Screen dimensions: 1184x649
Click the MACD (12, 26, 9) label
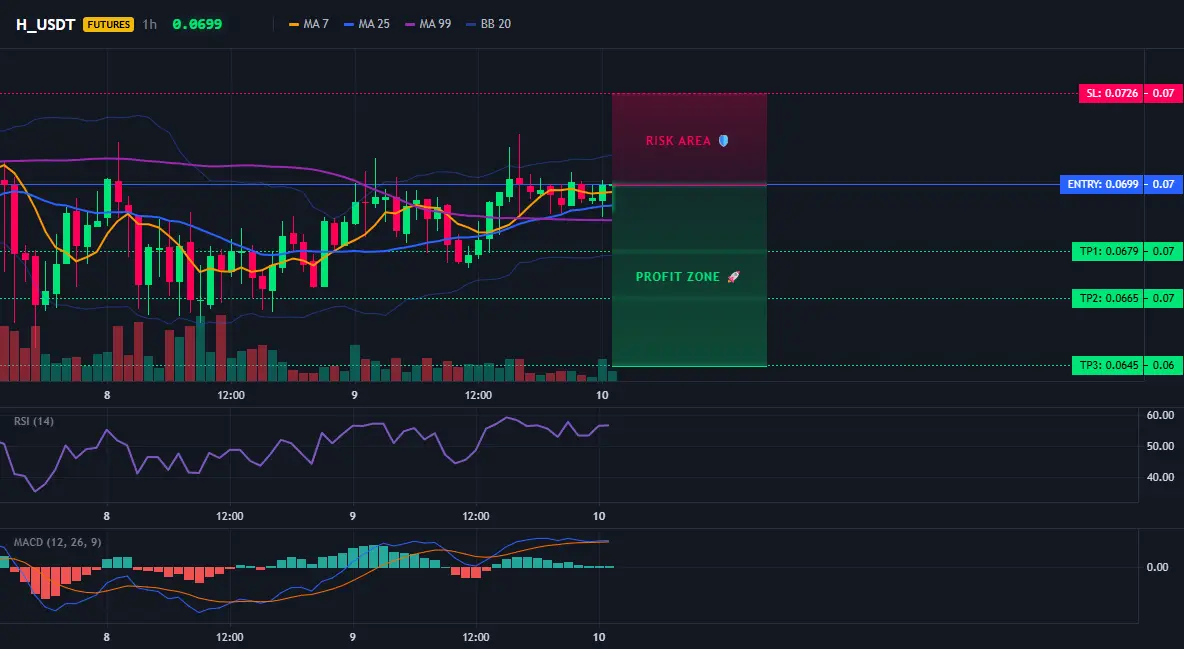[57, 542]
